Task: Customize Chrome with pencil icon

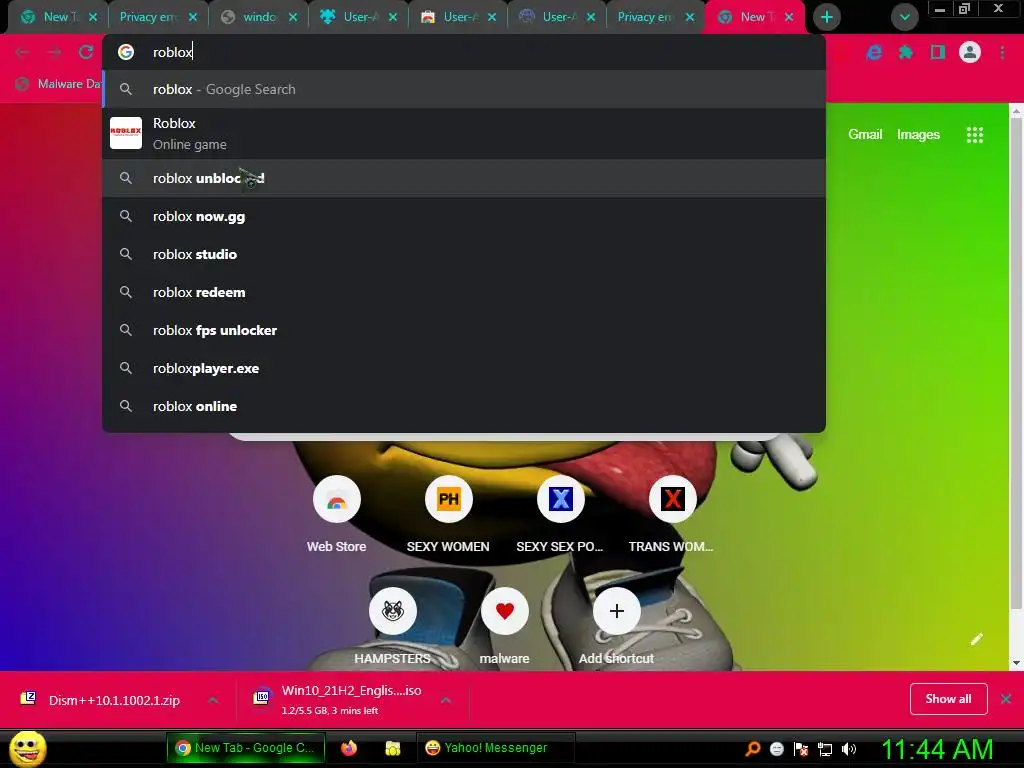Action: (x=976, y=639)
